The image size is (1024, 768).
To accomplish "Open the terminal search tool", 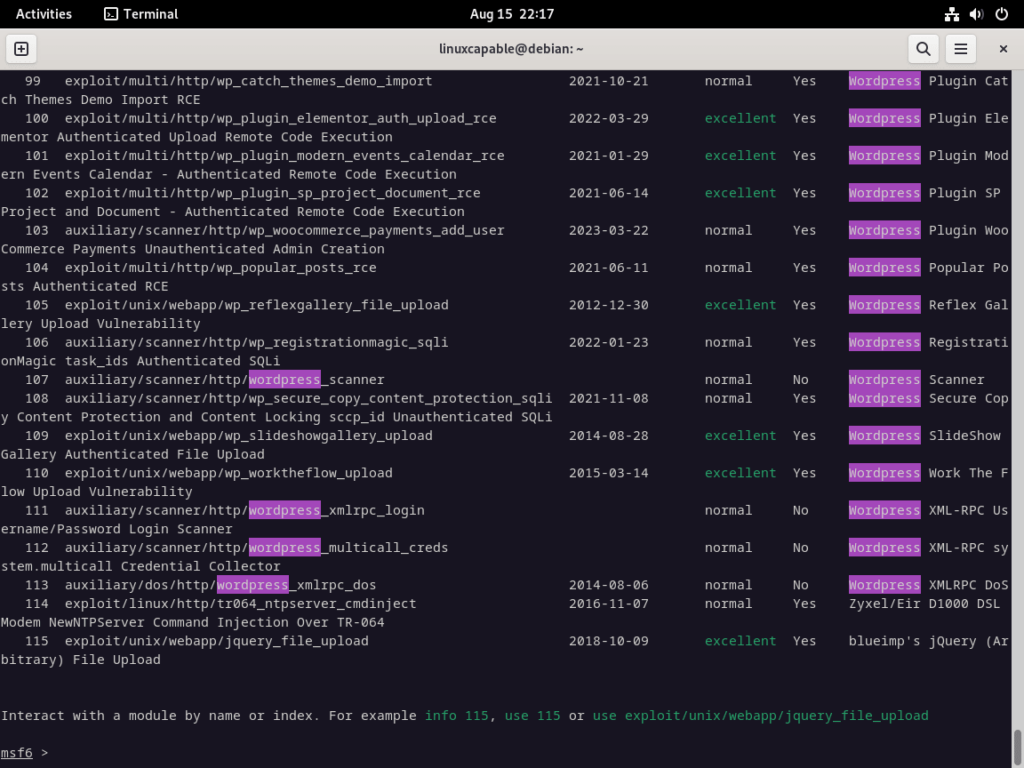I will (923, 49).
